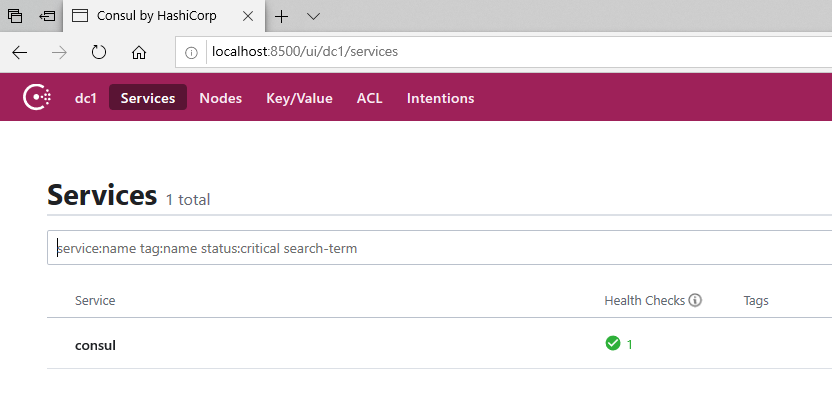Image resolution: width=832 pixels, height=403 pixels.
Task: Open a new browser tab
Action: coord(282,16)
